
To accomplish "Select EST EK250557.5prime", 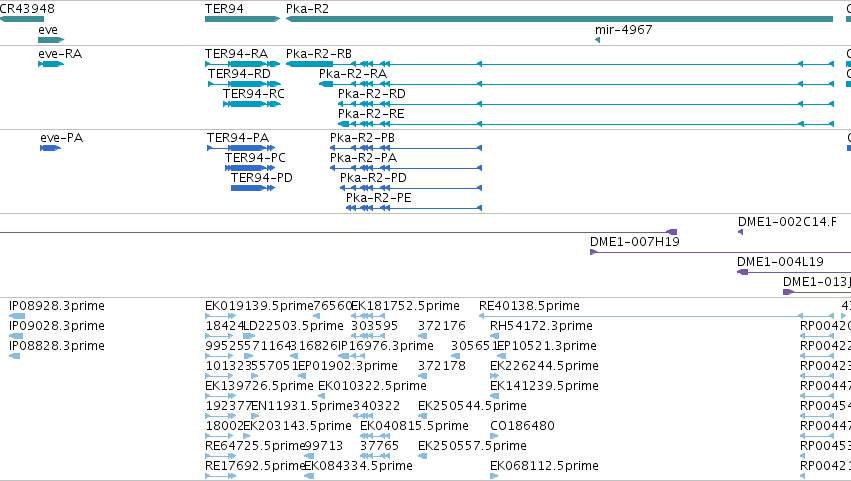I will tap(472, 446).
